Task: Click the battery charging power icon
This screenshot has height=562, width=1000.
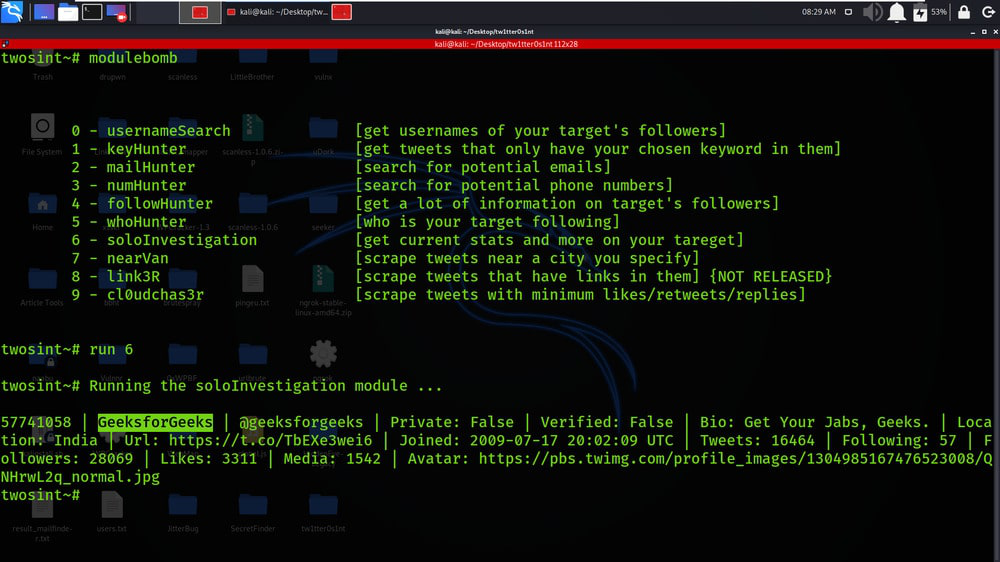Action: [x=920, y=12]
